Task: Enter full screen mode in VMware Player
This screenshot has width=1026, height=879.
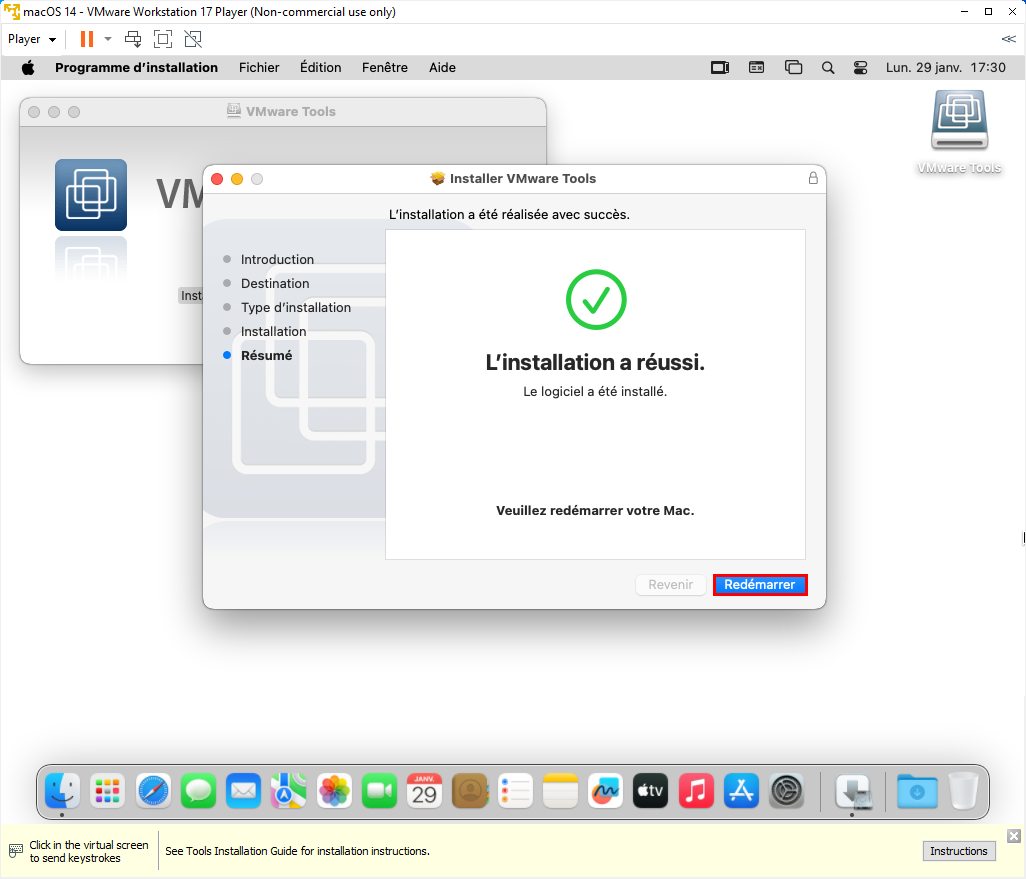Action: tap(163, 39)
